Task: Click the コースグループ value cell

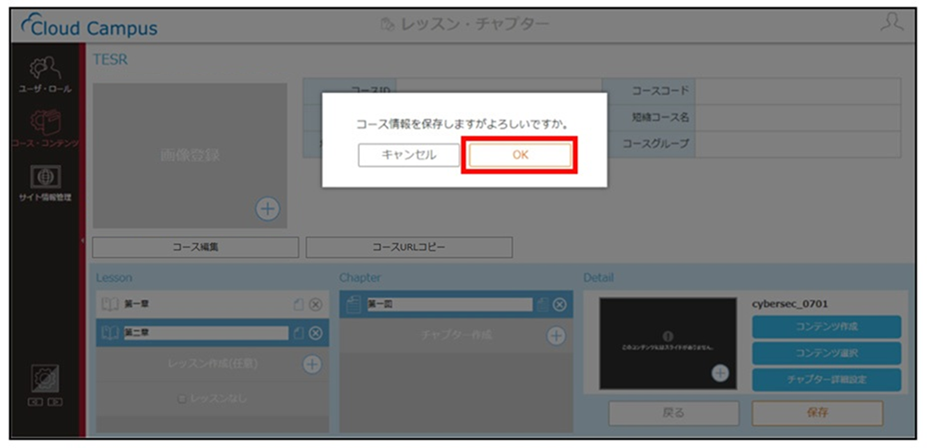Action: click(x=798, y=144)
